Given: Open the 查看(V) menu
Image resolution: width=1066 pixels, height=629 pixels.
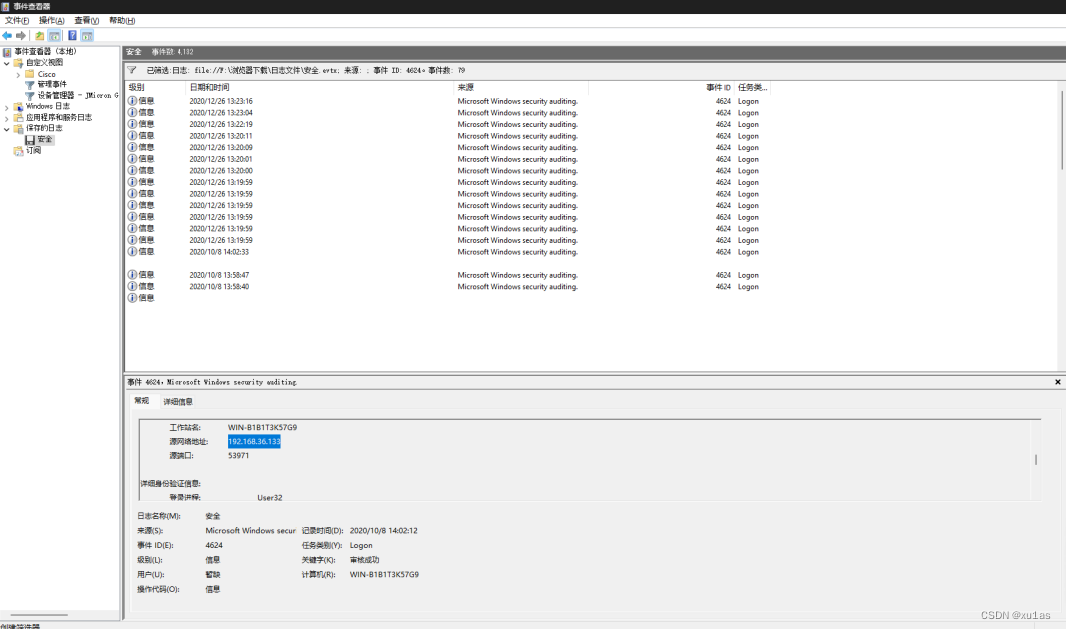Looking at the screenshot, I should click(x=84, y=19).
